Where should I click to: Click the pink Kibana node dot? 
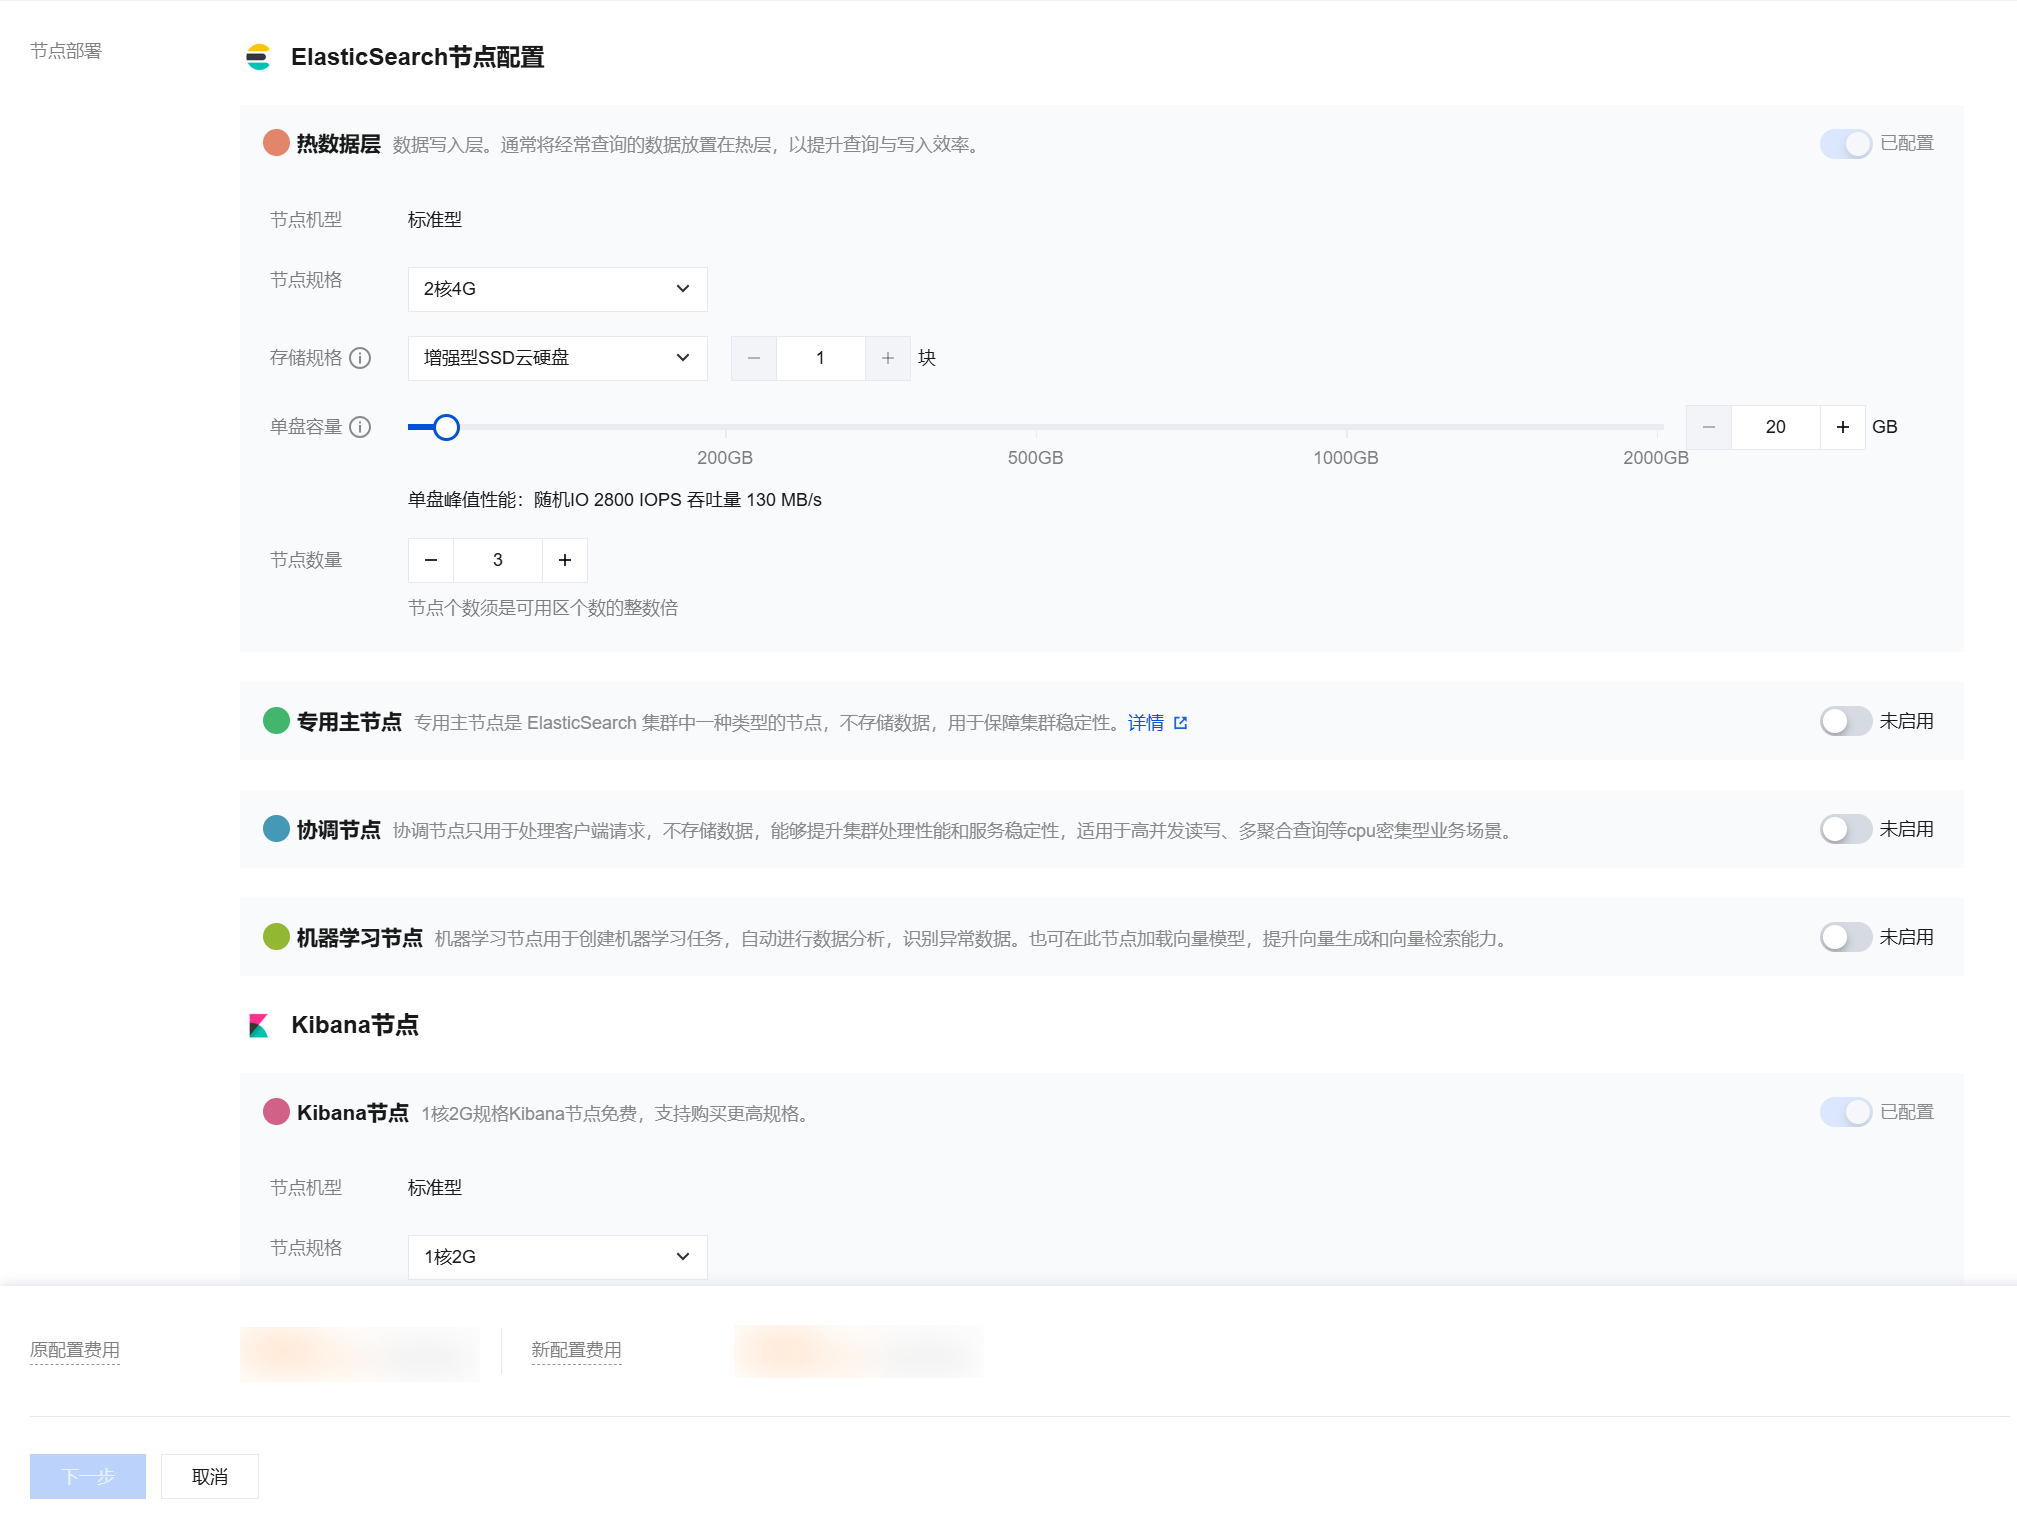[276, 1112]
